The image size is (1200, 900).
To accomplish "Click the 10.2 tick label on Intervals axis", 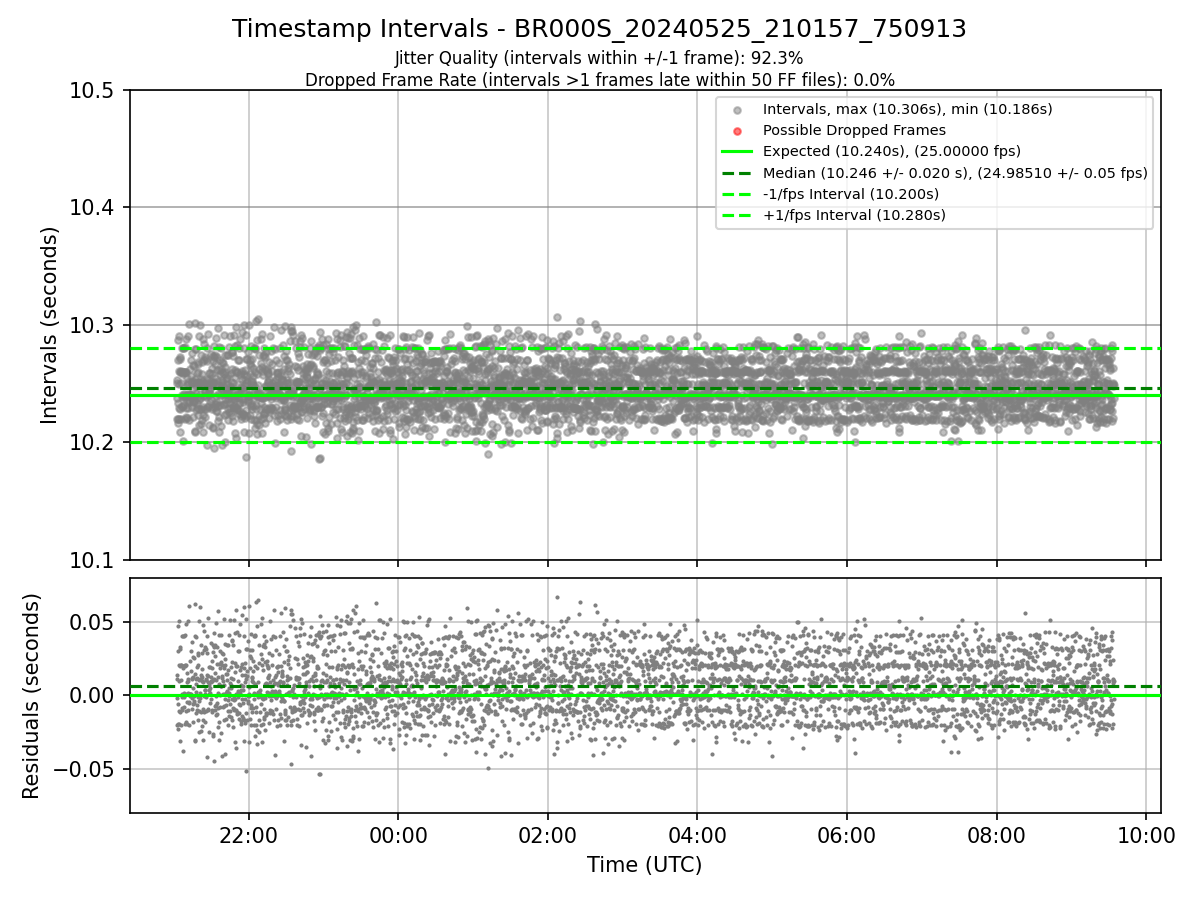I will pyautogui.click(x=93, y=443).
